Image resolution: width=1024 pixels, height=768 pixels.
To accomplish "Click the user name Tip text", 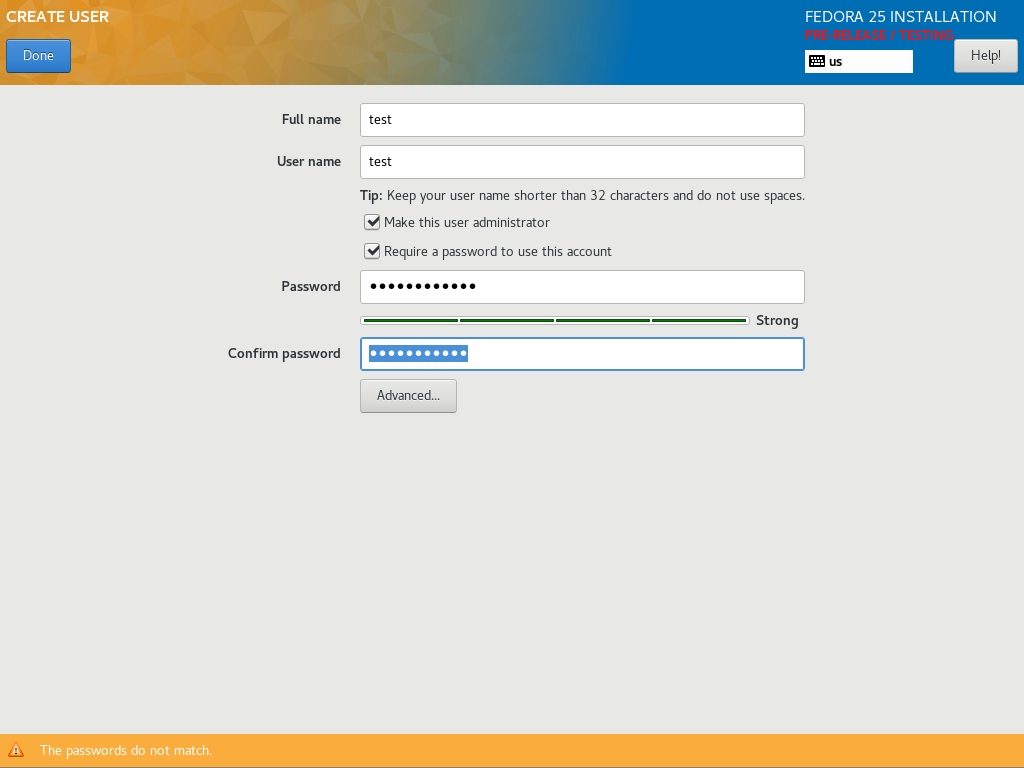I will 582,195.
